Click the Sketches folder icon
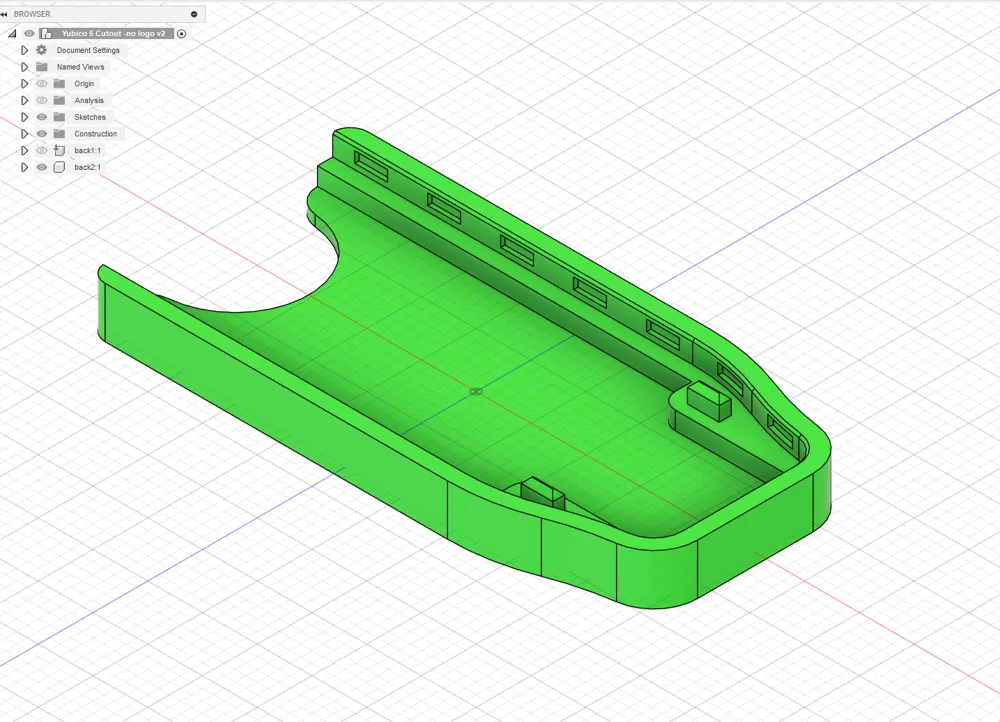Screen dimensions: 1000x722 click(59, 117)
